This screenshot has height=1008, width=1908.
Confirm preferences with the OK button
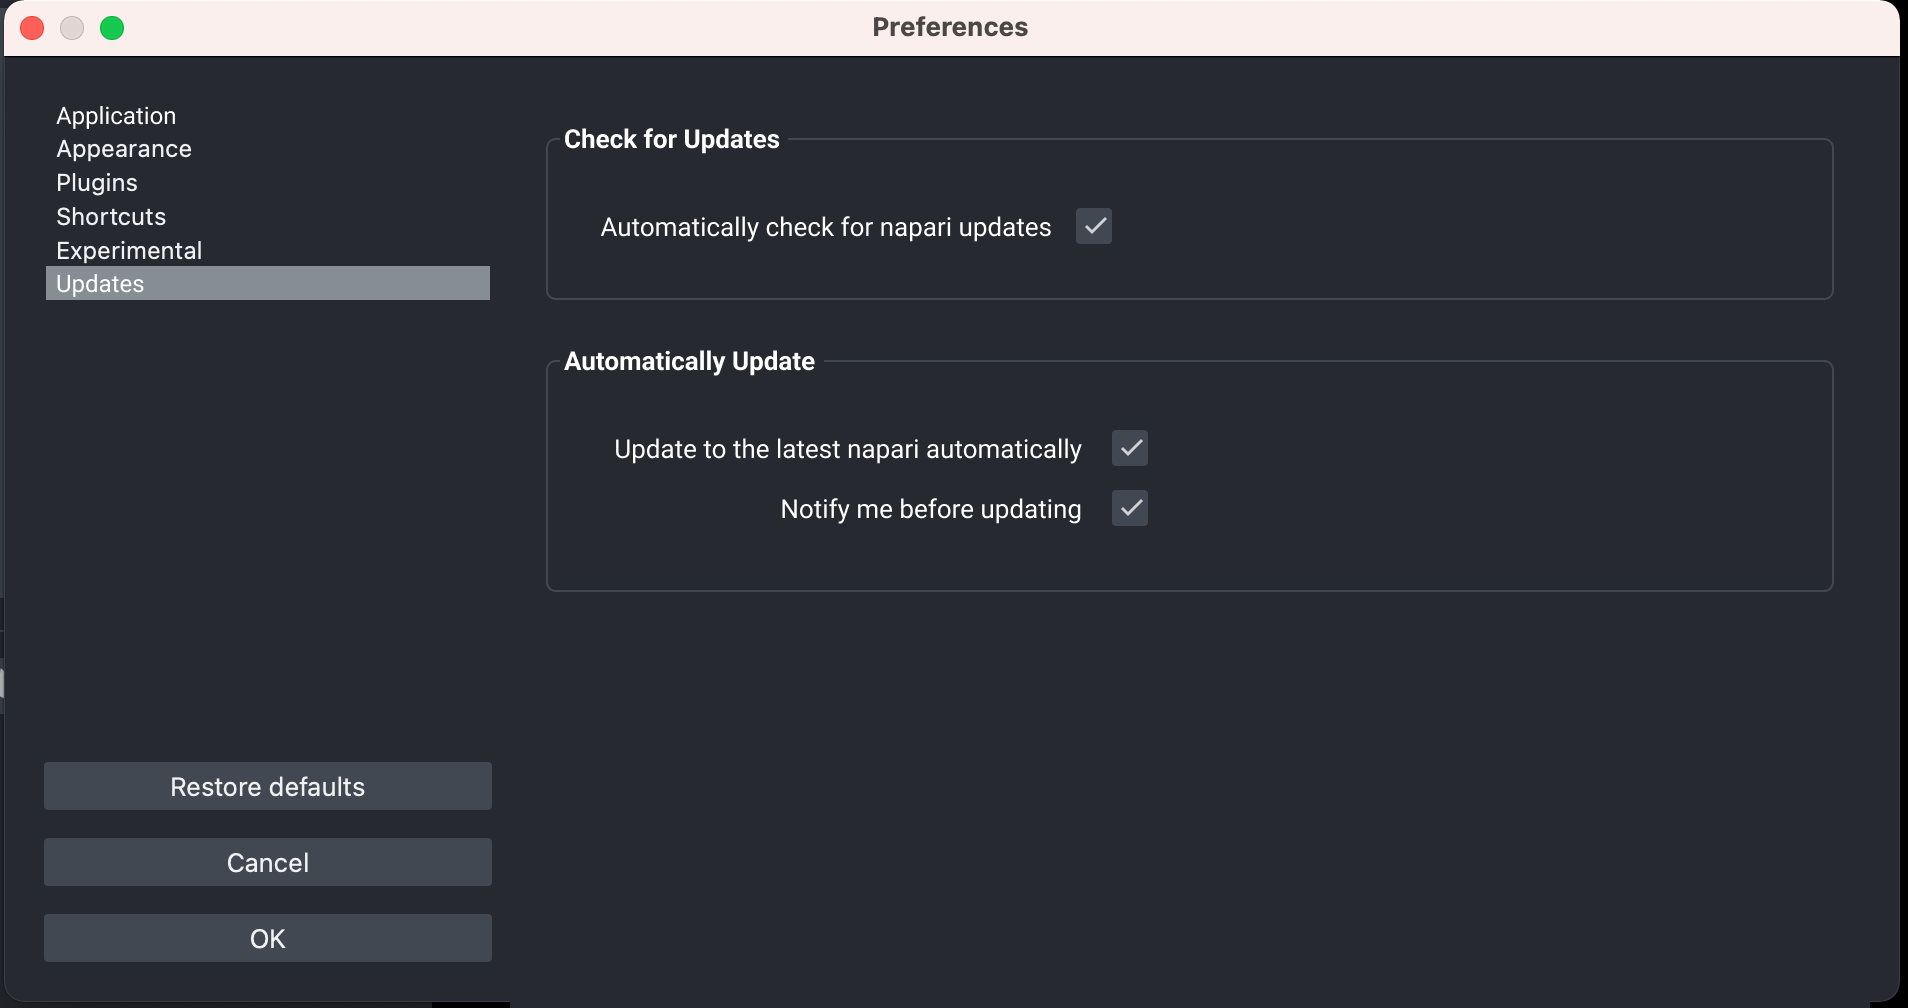point(268,938)
